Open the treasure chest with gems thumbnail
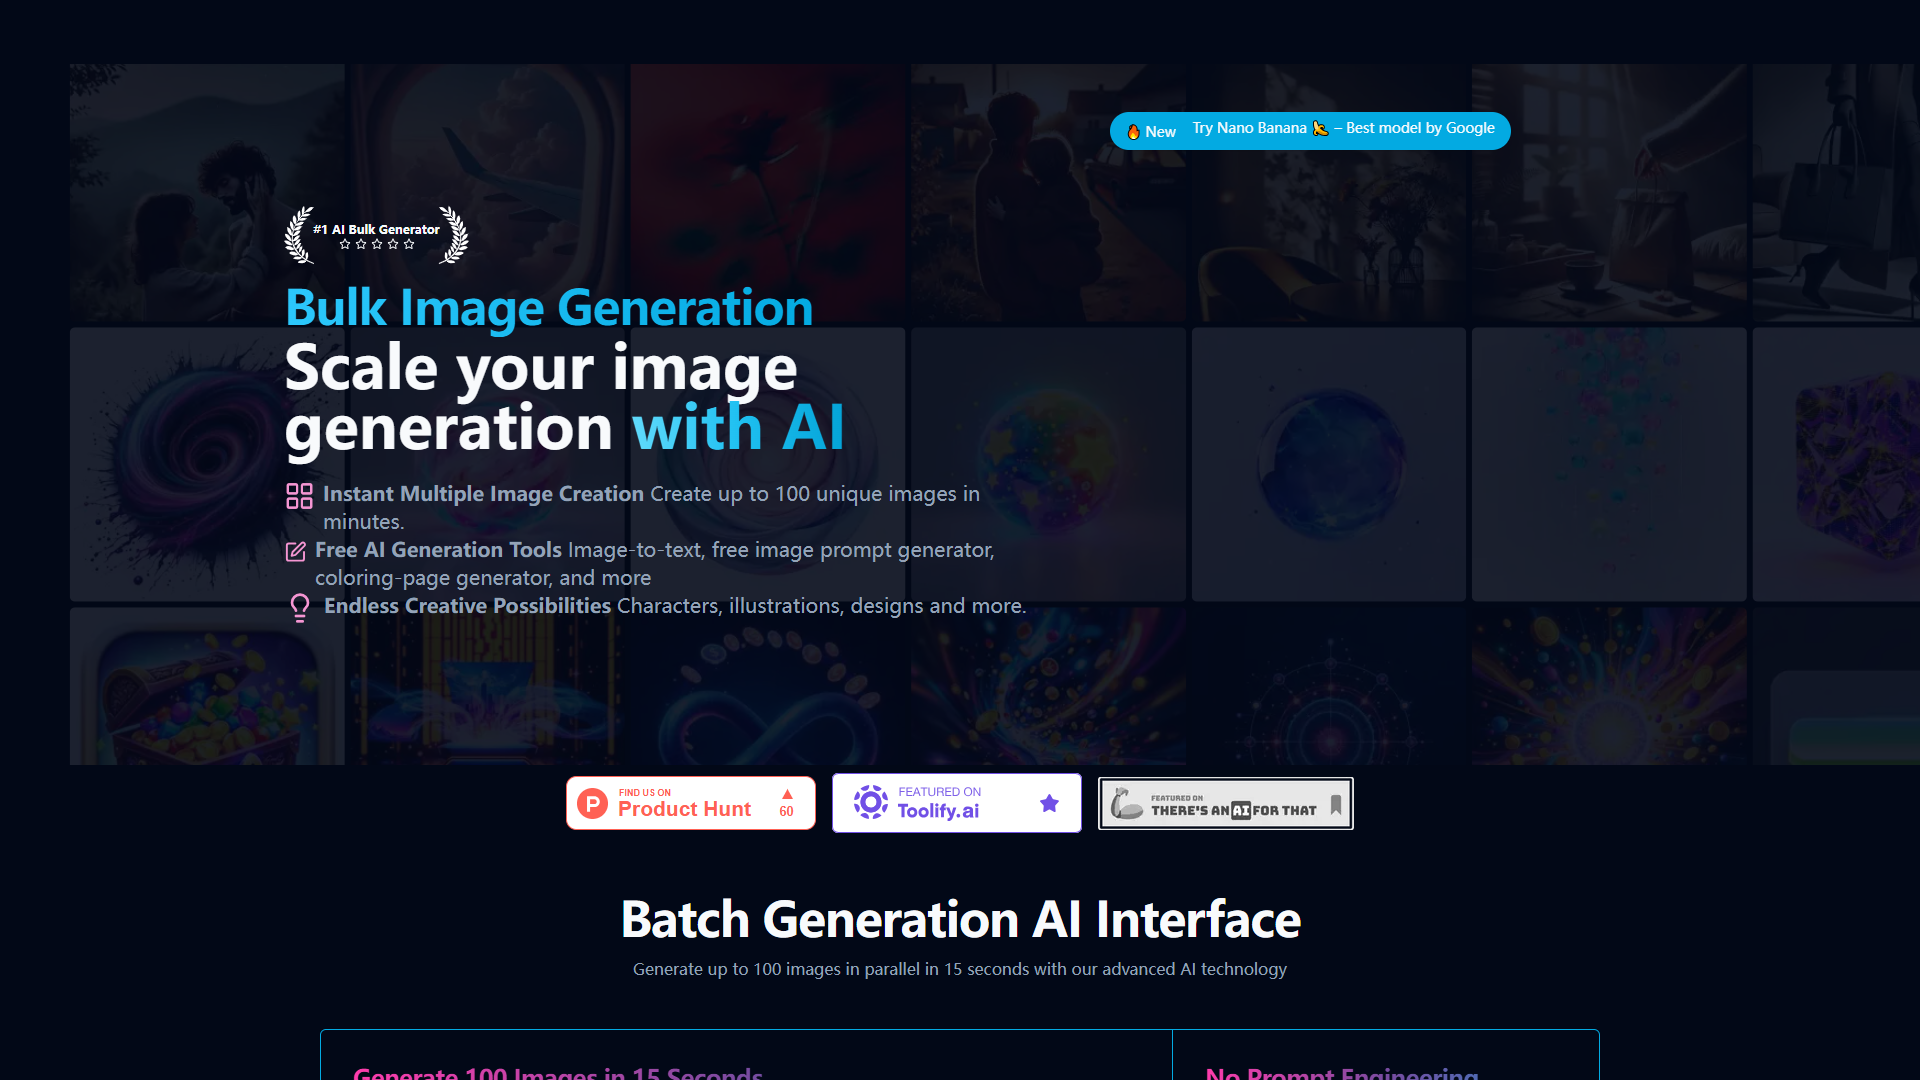Image resolution: width=1920 pixels, height=1080 pixels. click(207, 686)
